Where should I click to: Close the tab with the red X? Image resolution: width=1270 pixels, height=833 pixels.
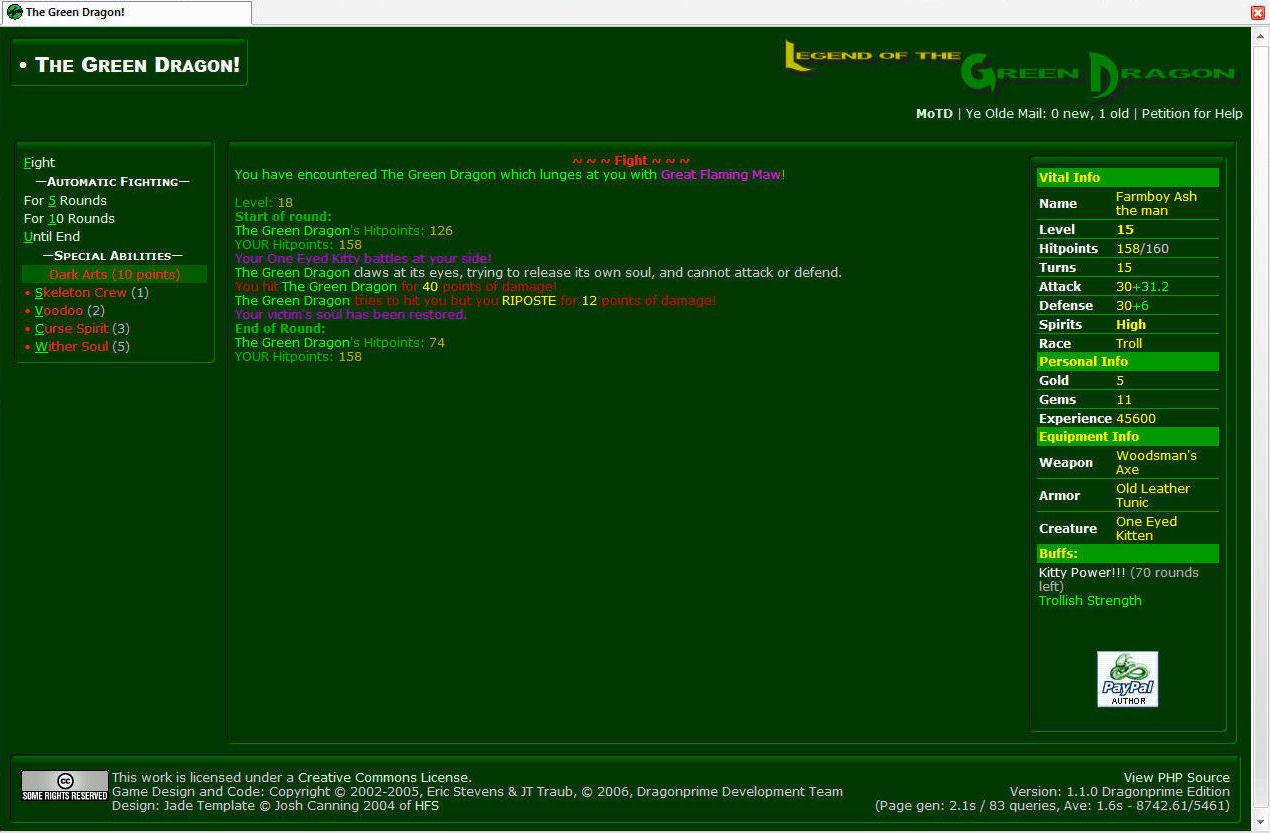(x=1258, y=12)
